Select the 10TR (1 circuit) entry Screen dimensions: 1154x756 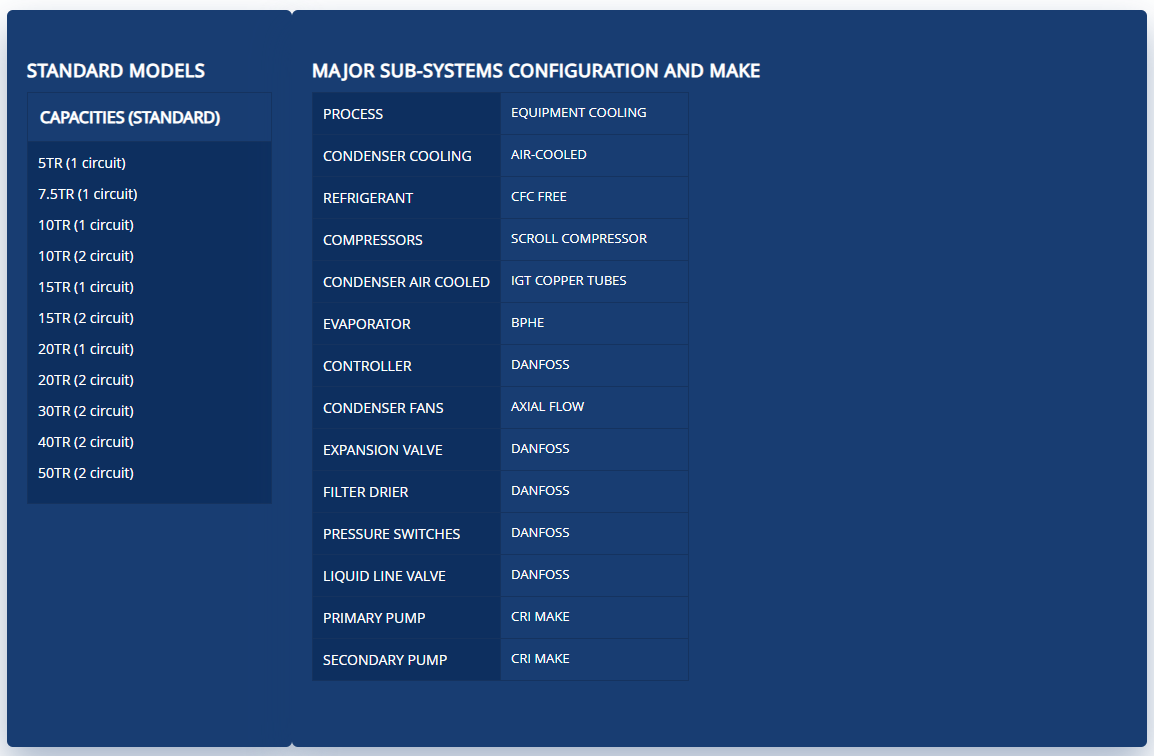coord(85,225)
